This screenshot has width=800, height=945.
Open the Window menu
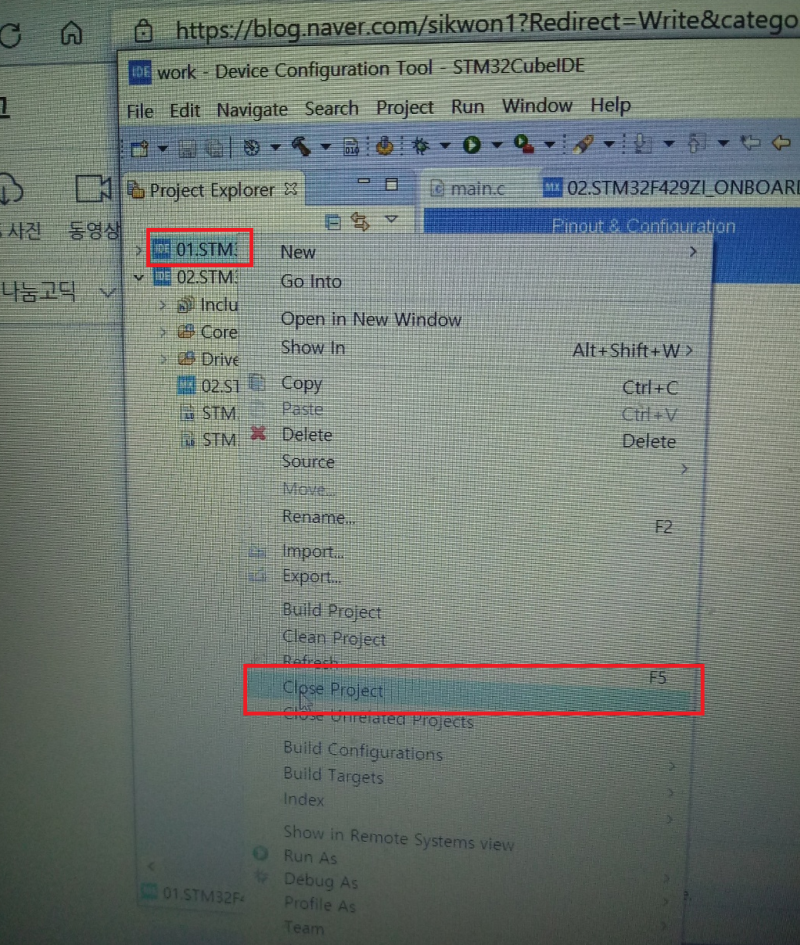pyautogui.click(x=537, y=105)
